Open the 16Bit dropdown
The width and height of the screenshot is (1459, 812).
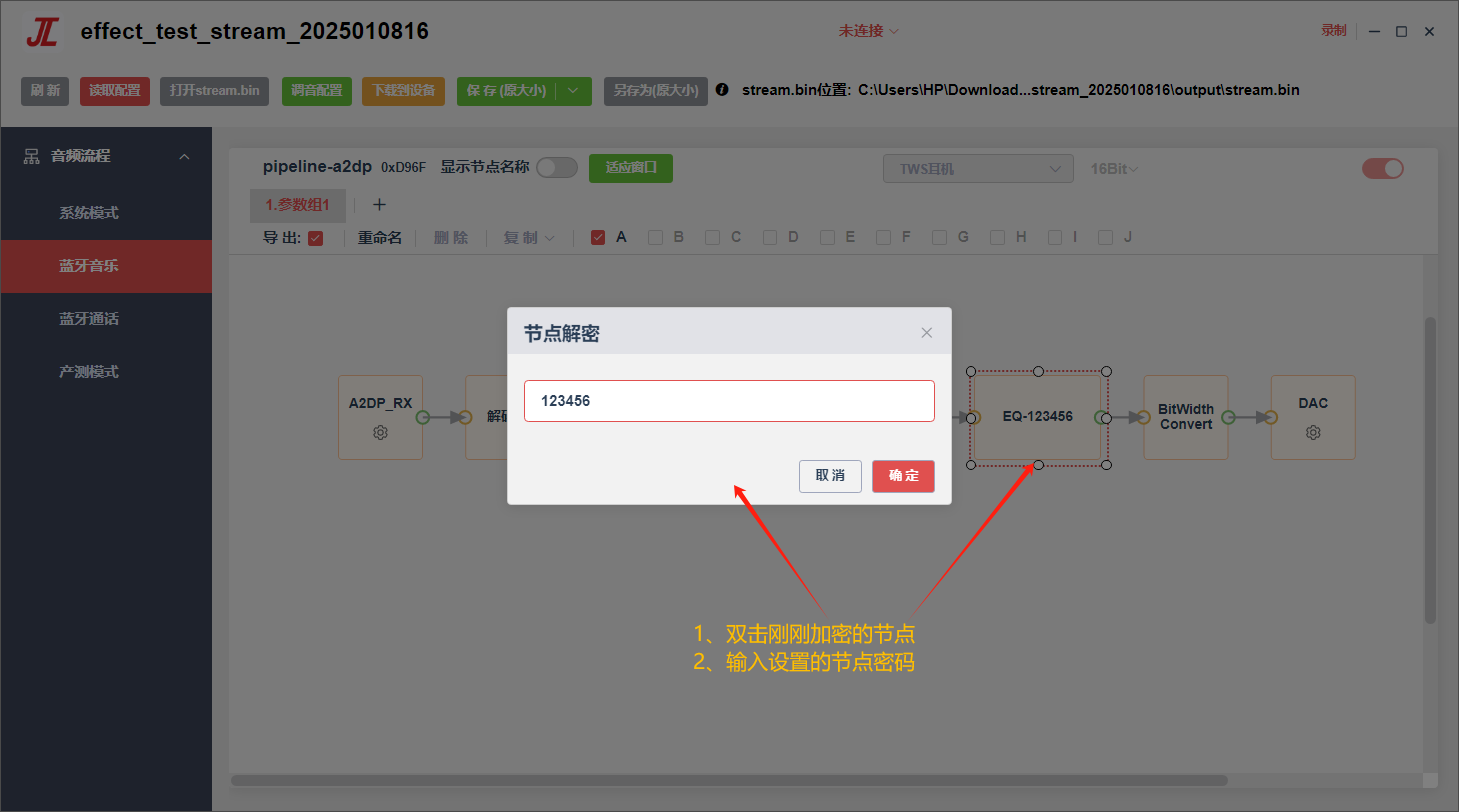click(1115, 169)
